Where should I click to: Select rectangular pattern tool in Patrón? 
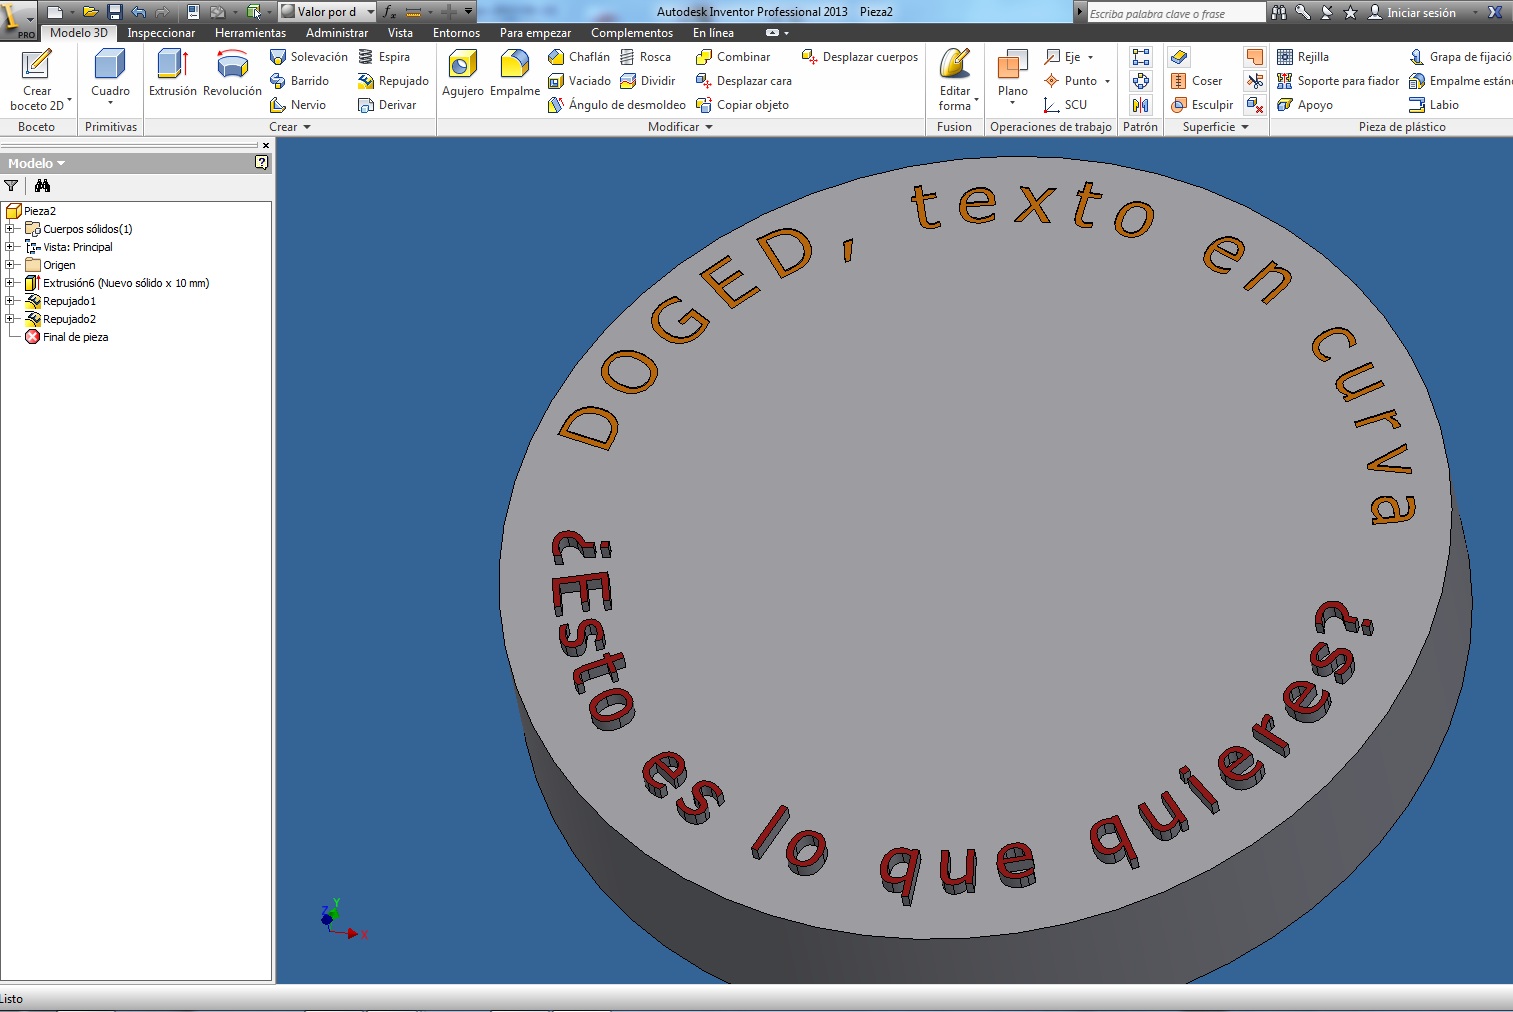click(1141, 57)
